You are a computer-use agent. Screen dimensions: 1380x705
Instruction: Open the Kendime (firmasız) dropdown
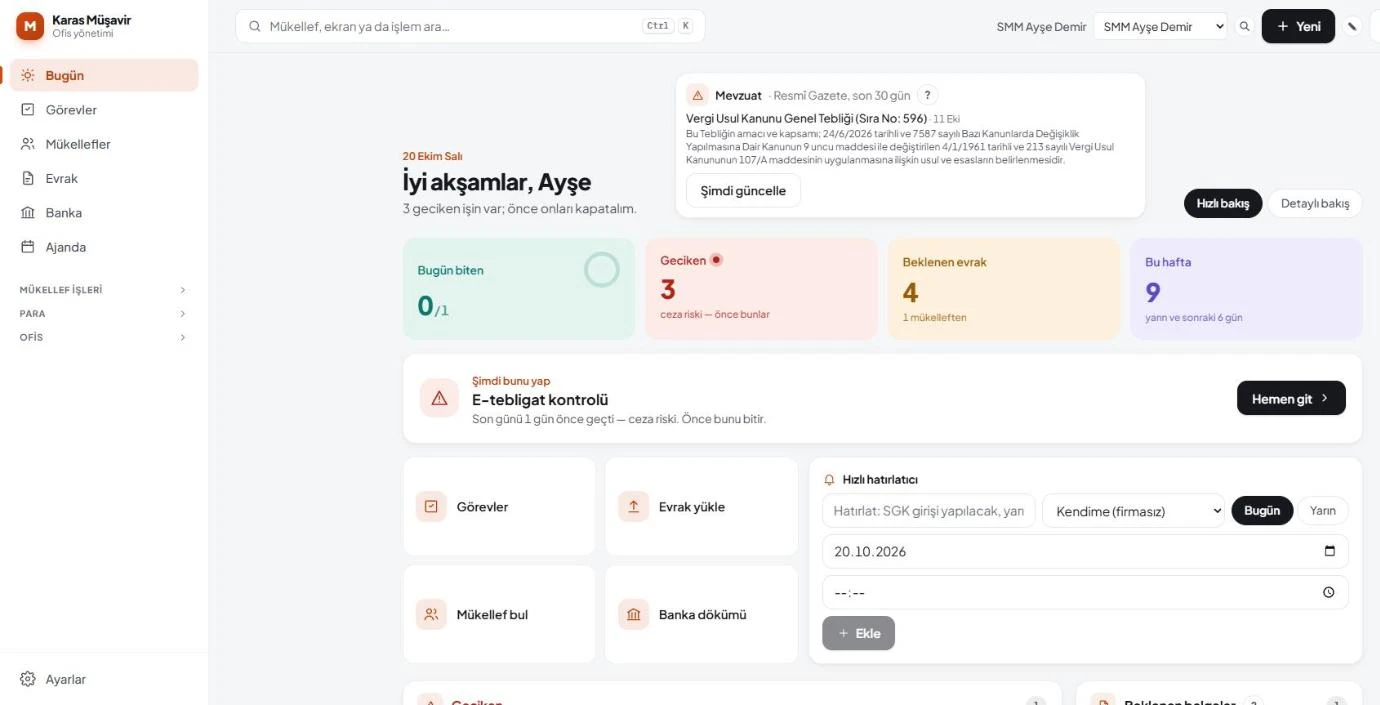pos(1133,511)
